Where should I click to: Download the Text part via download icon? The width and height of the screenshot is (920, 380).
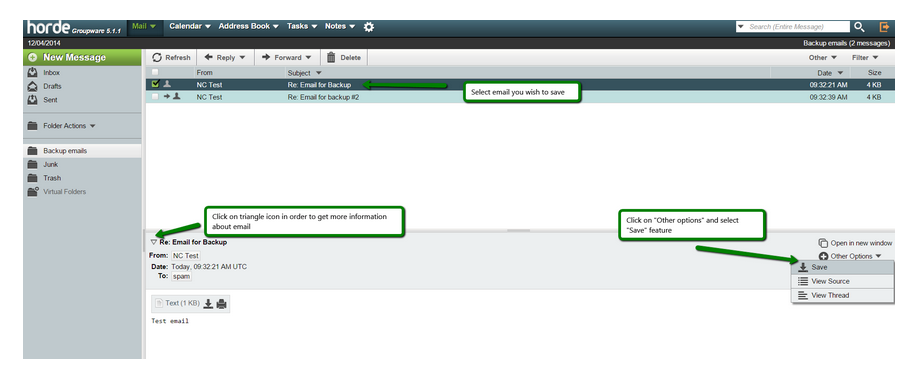click(208, 303)
